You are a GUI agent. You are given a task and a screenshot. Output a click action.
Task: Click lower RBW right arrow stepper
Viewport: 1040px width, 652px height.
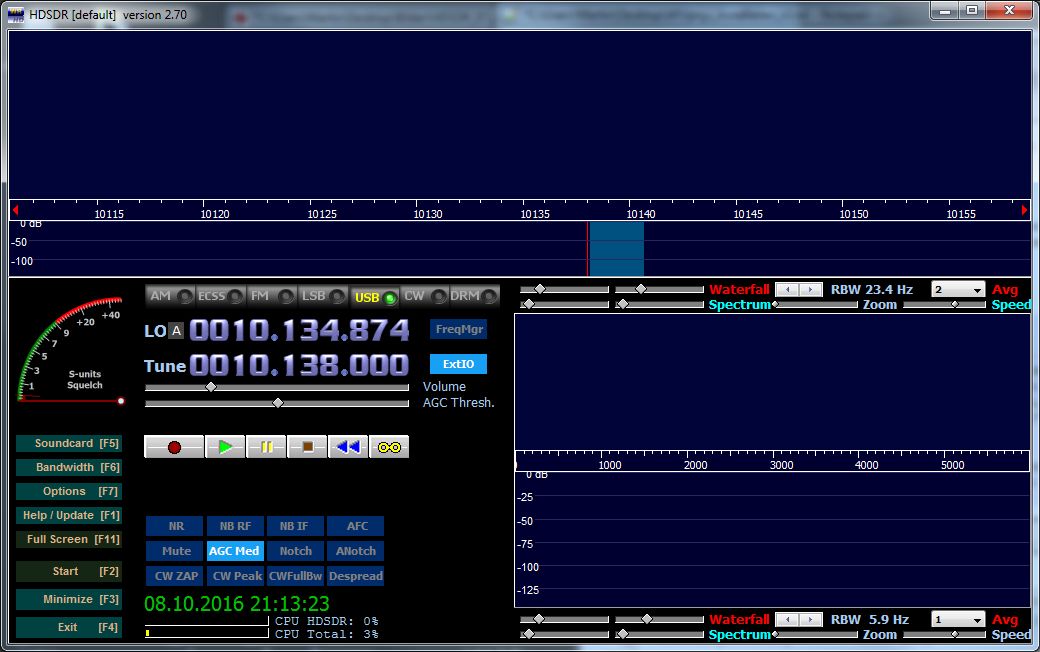click(811, 619)
